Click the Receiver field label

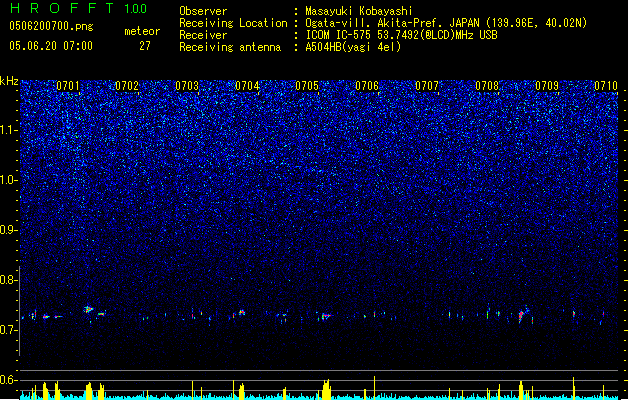pyautogui.click(x=203, y=35)
